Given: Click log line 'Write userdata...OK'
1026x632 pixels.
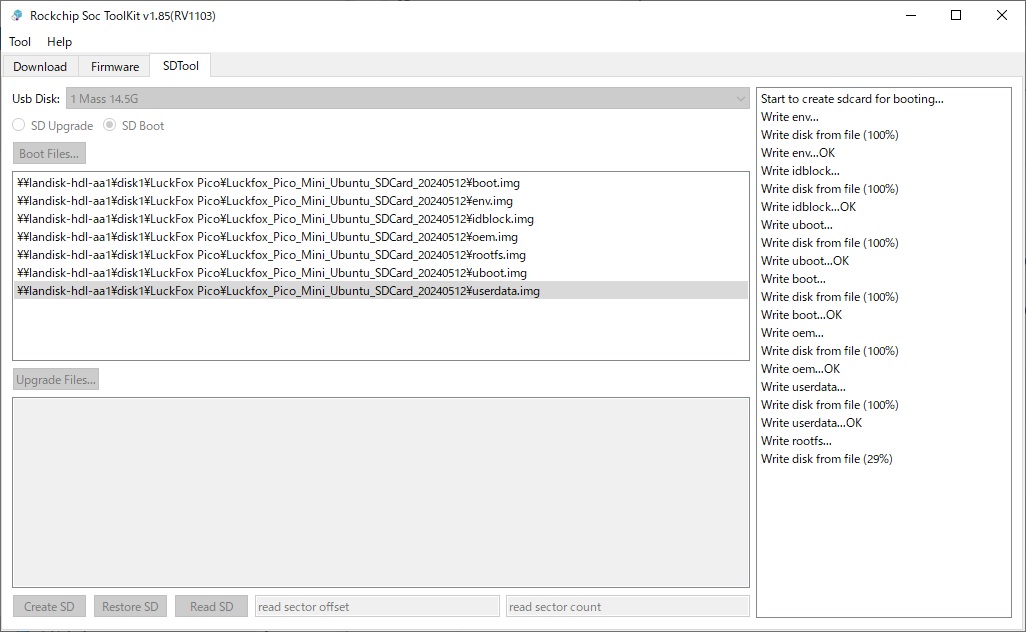Looking at the screenshot, I should point(811,423).
